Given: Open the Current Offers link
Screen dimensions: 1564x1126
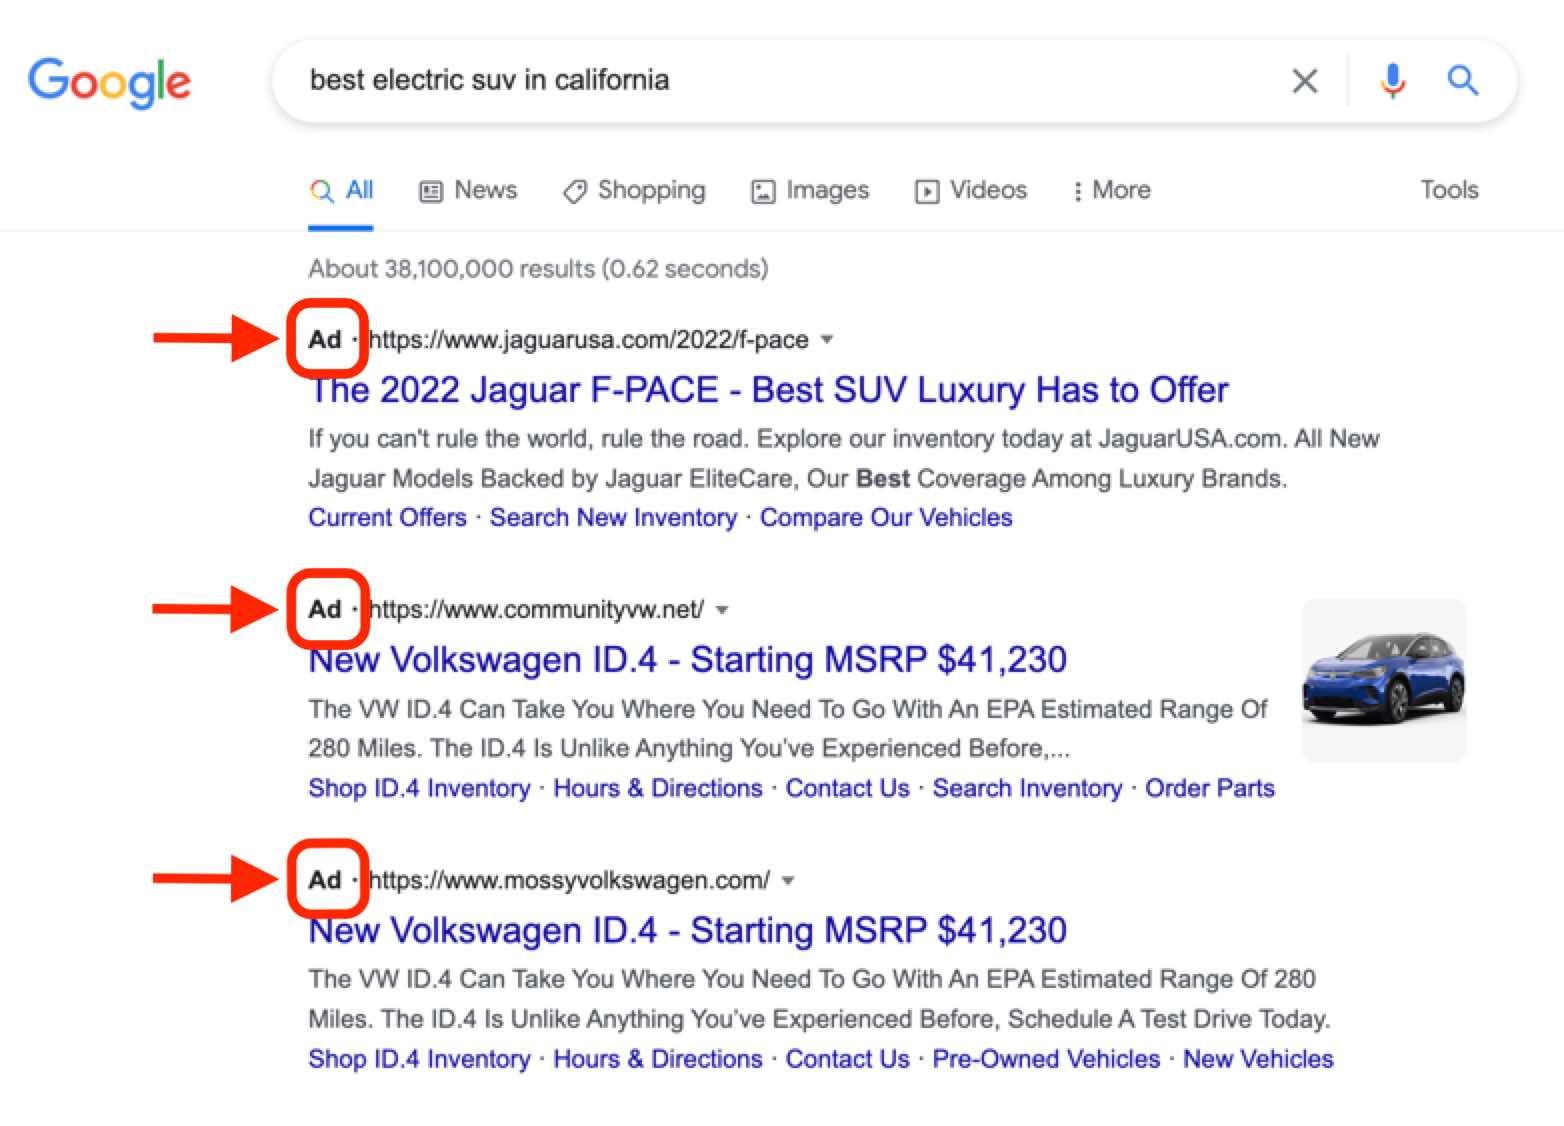Looking at the screenshot, I should coord(388,517).
